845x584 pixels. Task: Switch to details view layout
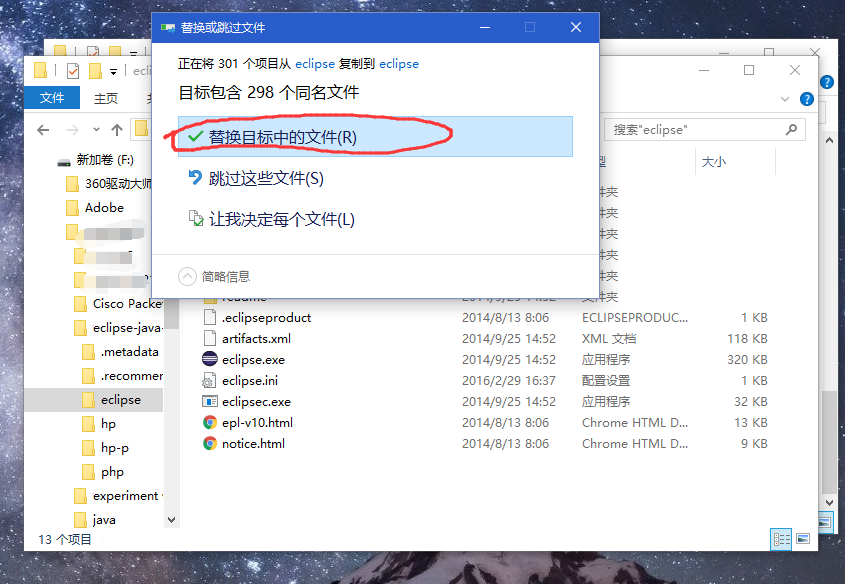pos(781,539)
